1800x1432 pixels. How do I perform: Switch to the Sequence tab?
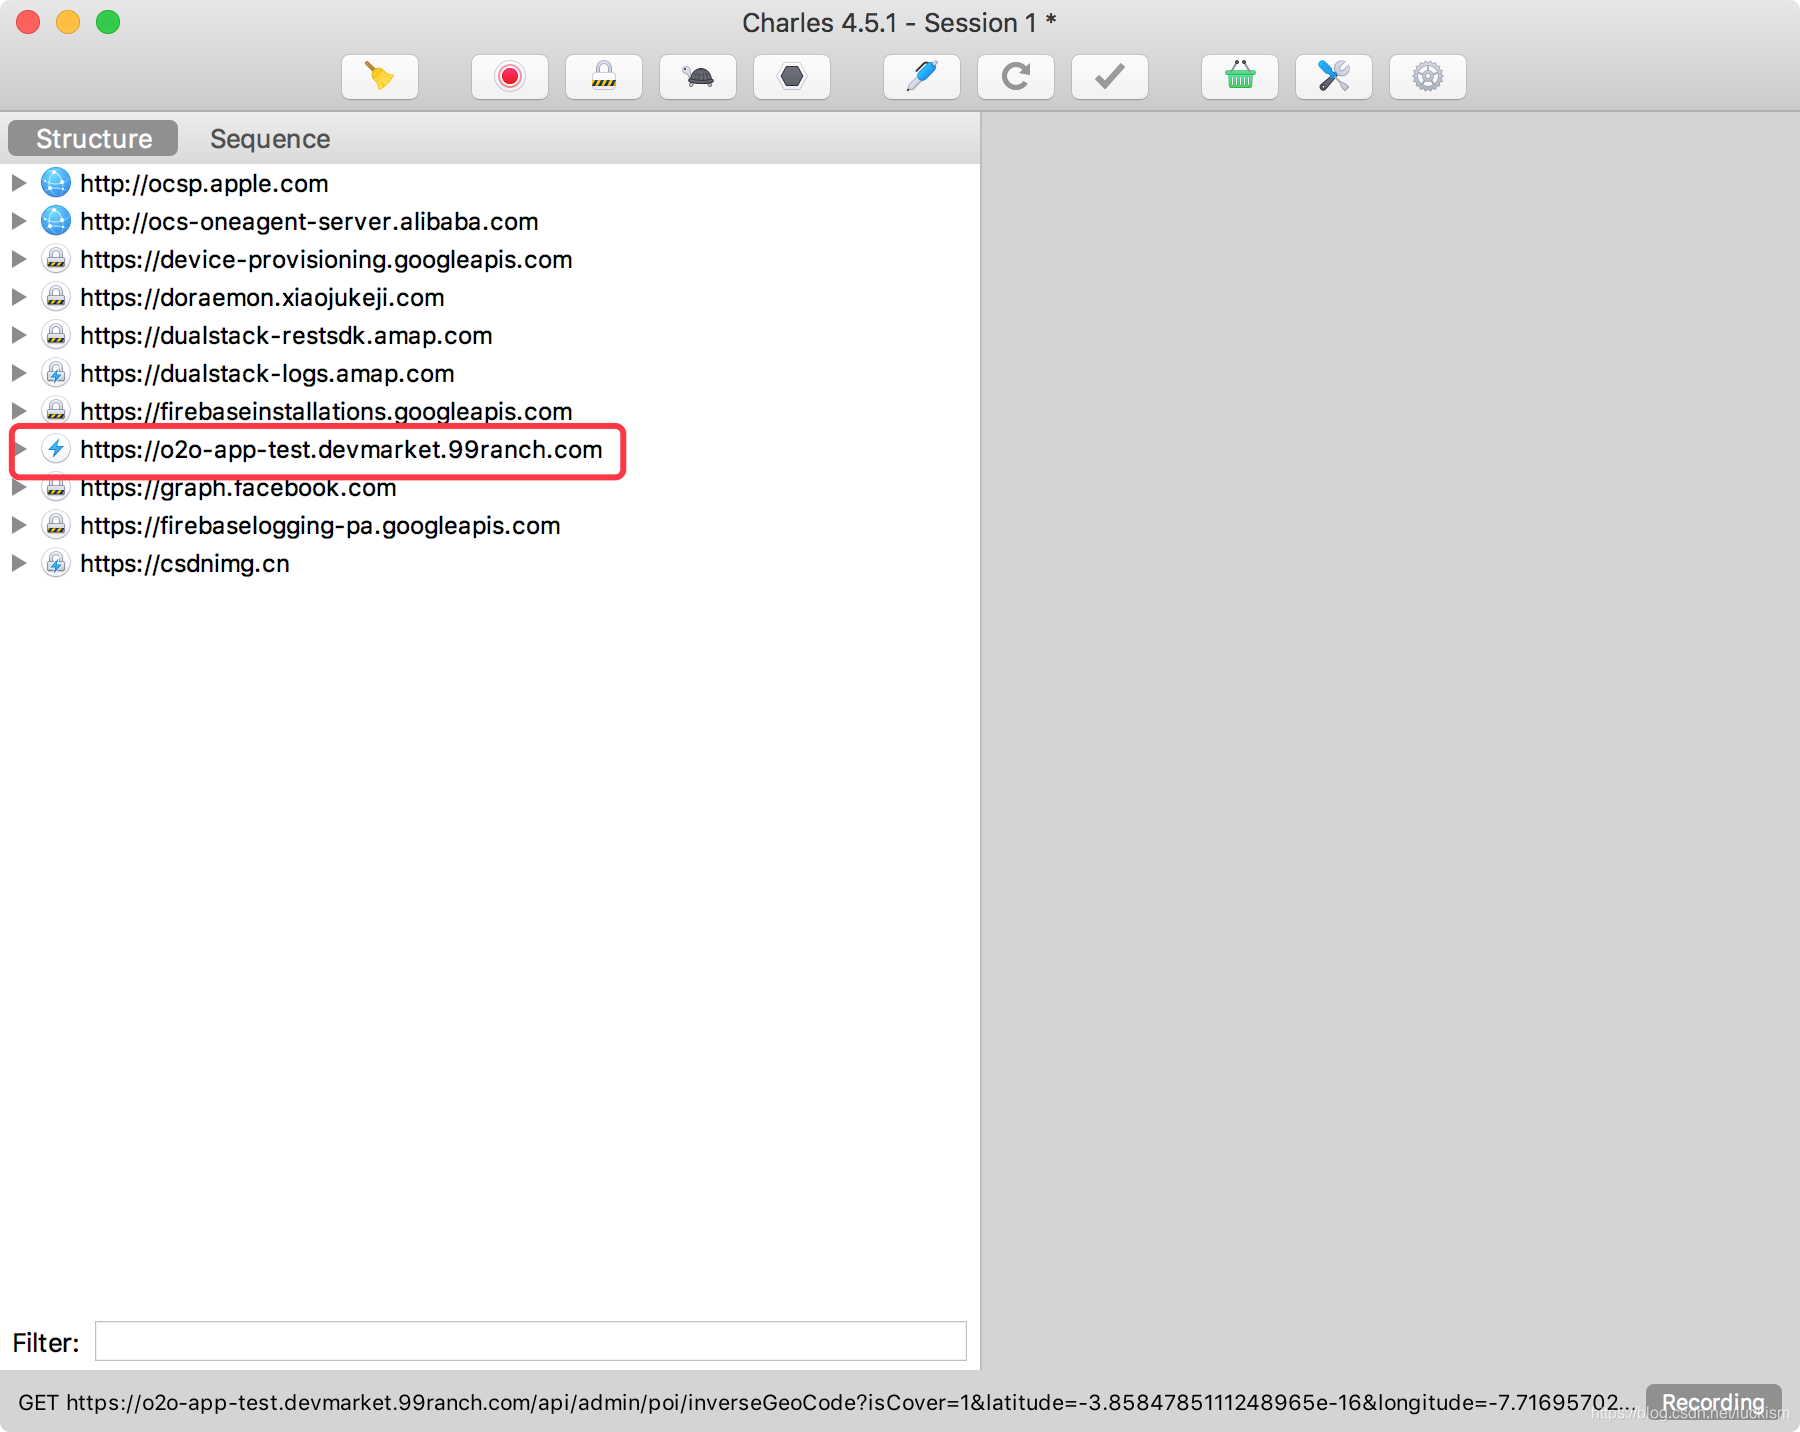tap(270, 138)
